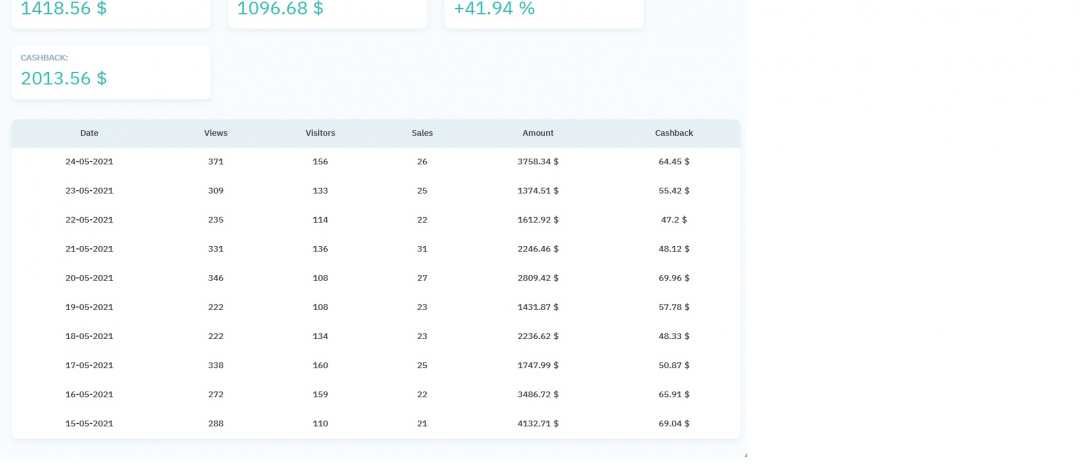Select the 17-05-2021 date cell
1080x472 pixels.
click(89, 365)
